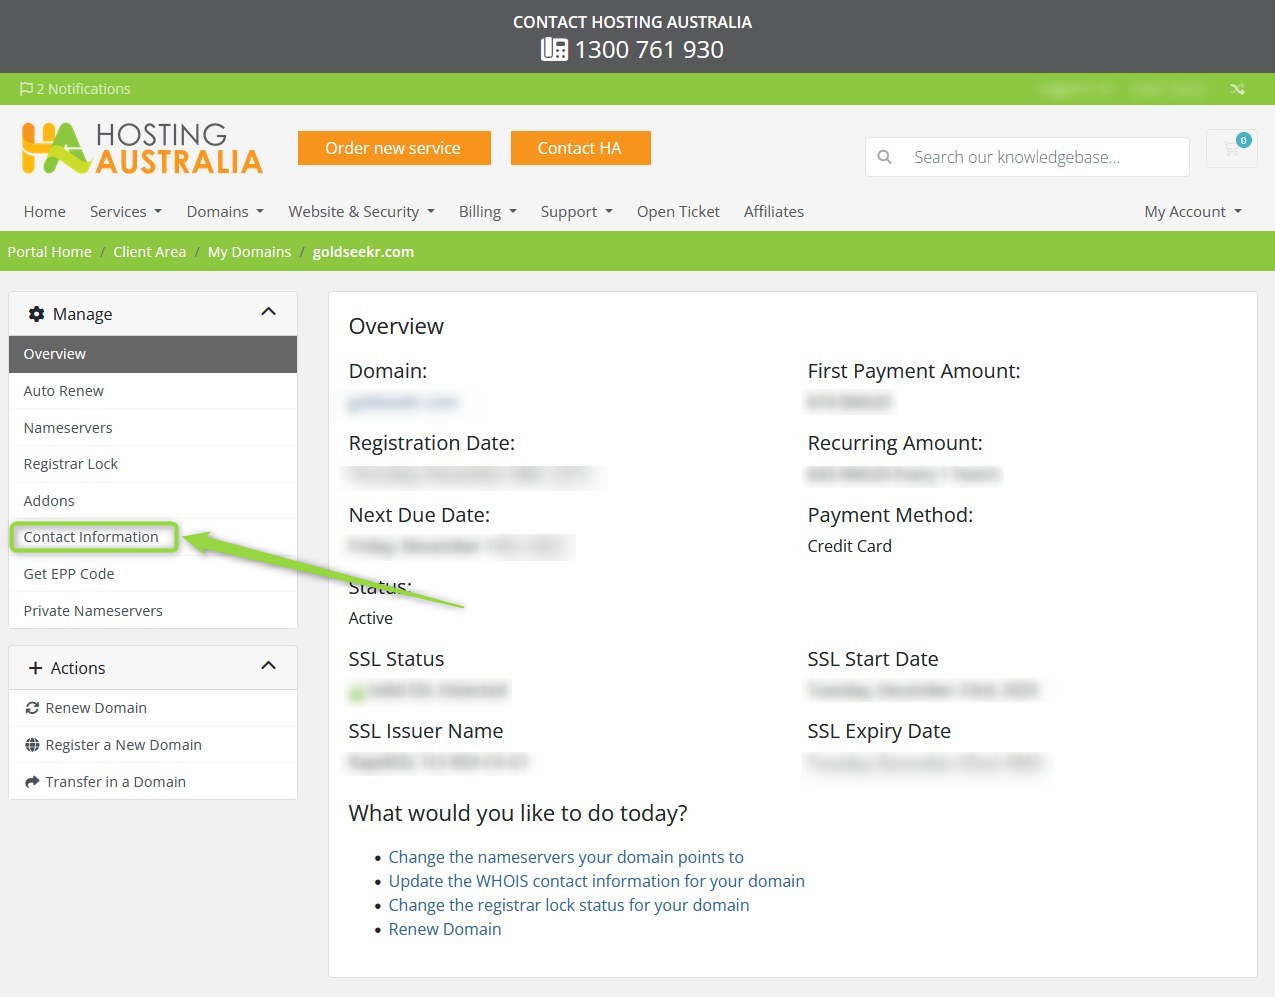Click the Contact HA button
Viewport: 1275px width, 997px height.
(580, 148)
